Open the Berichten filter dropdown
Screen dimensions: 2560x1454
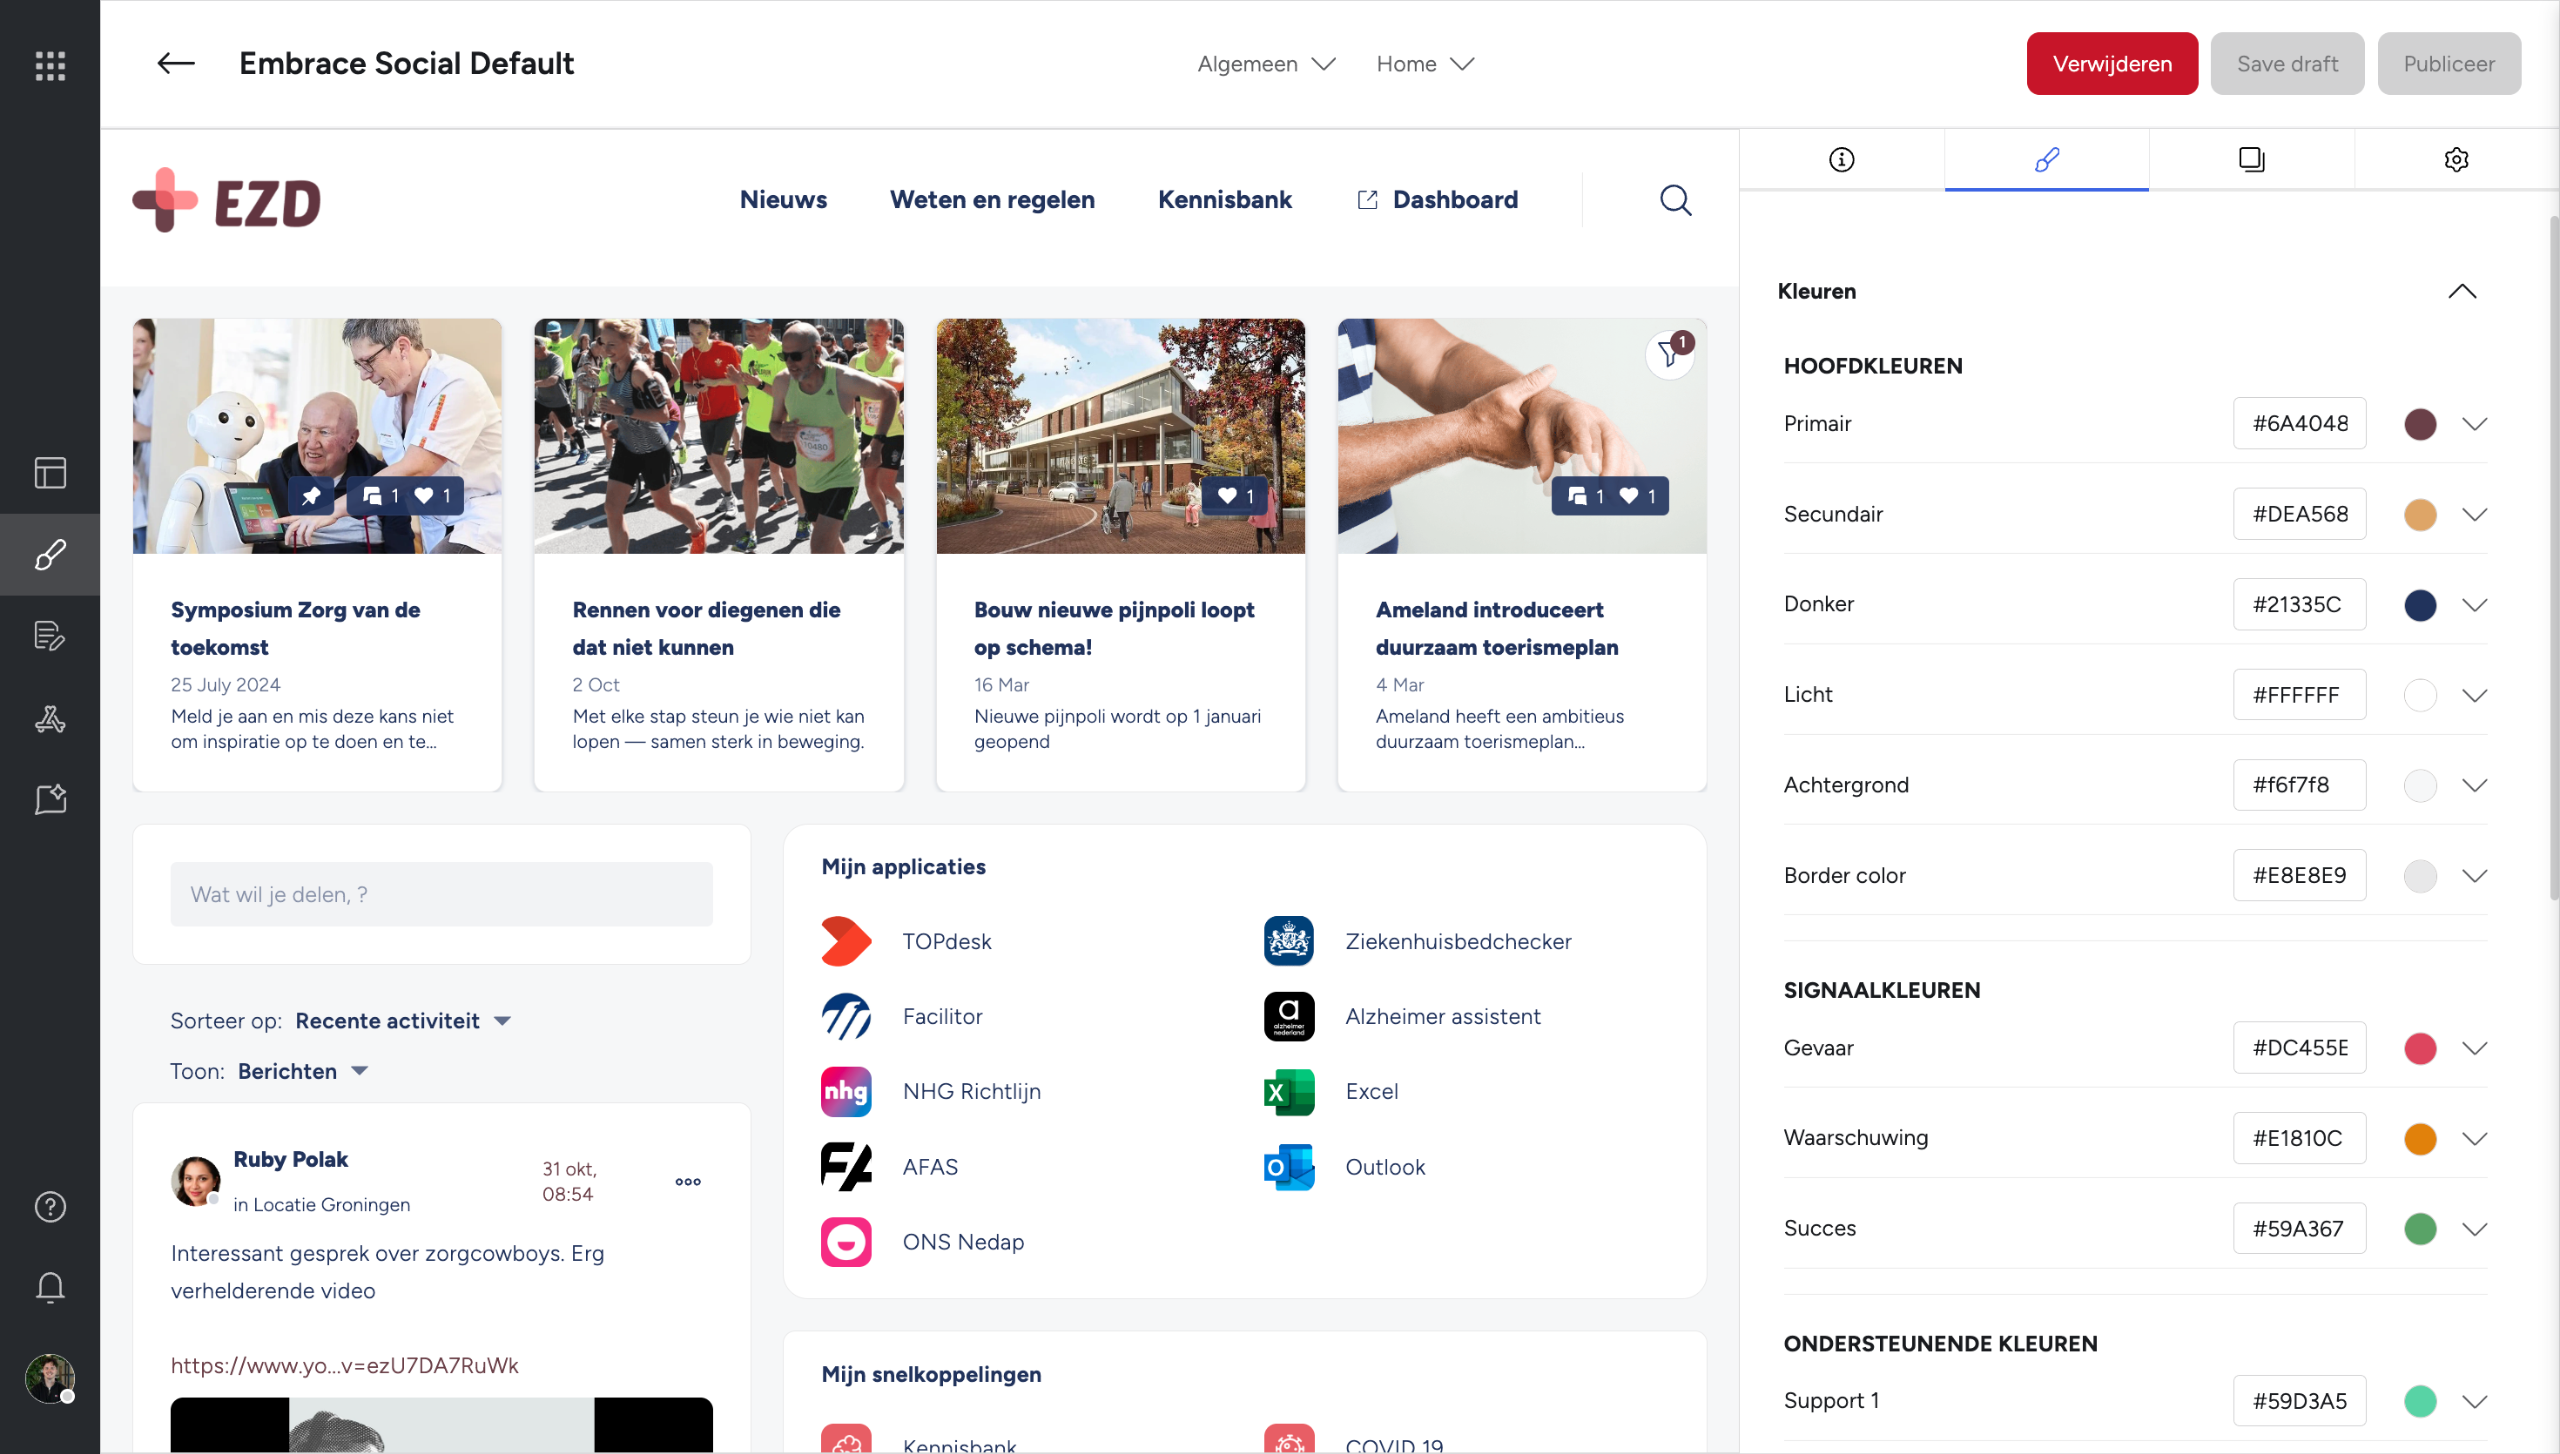point(303,1071)
